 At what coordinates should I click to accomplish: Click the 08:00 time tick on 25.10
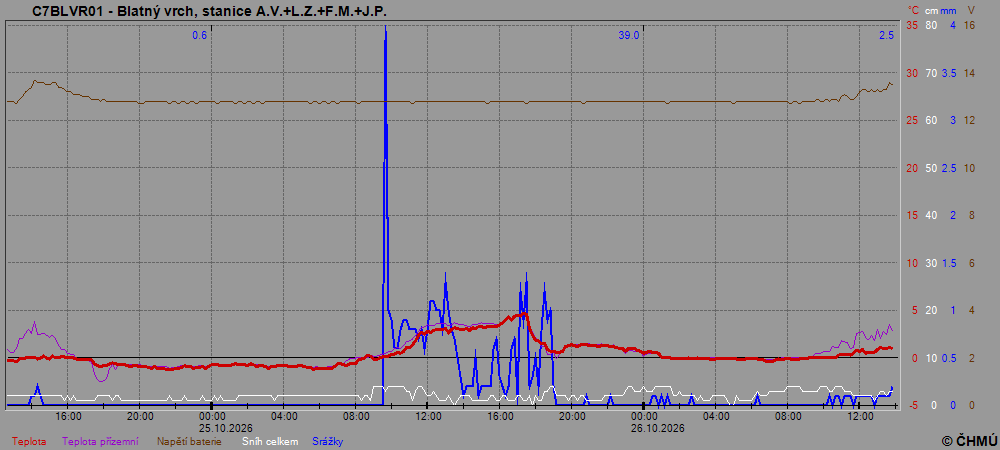coord(356,417)
